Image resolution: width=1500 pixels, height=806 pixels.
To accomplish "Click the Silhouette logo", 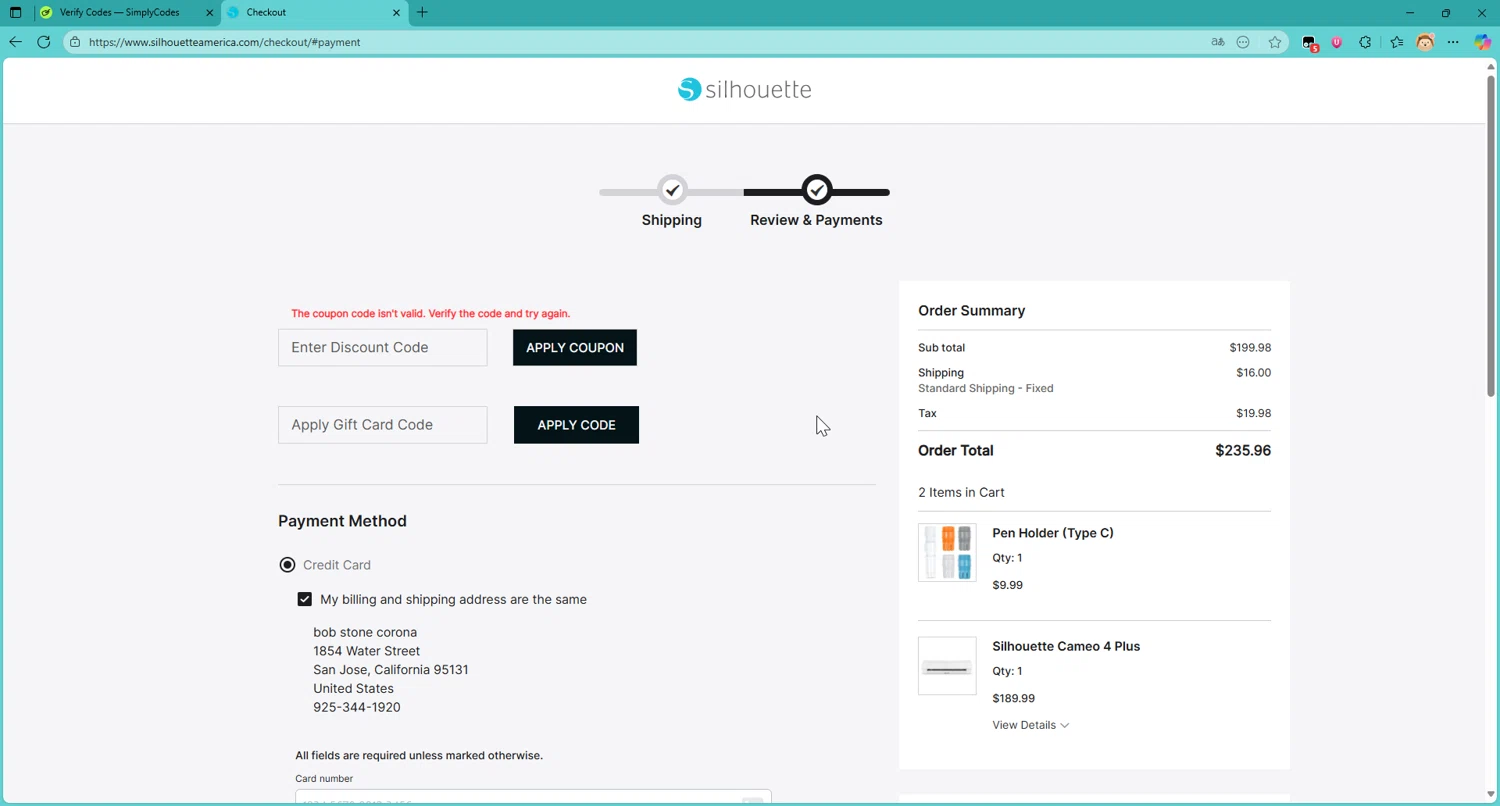I will 744,89.
